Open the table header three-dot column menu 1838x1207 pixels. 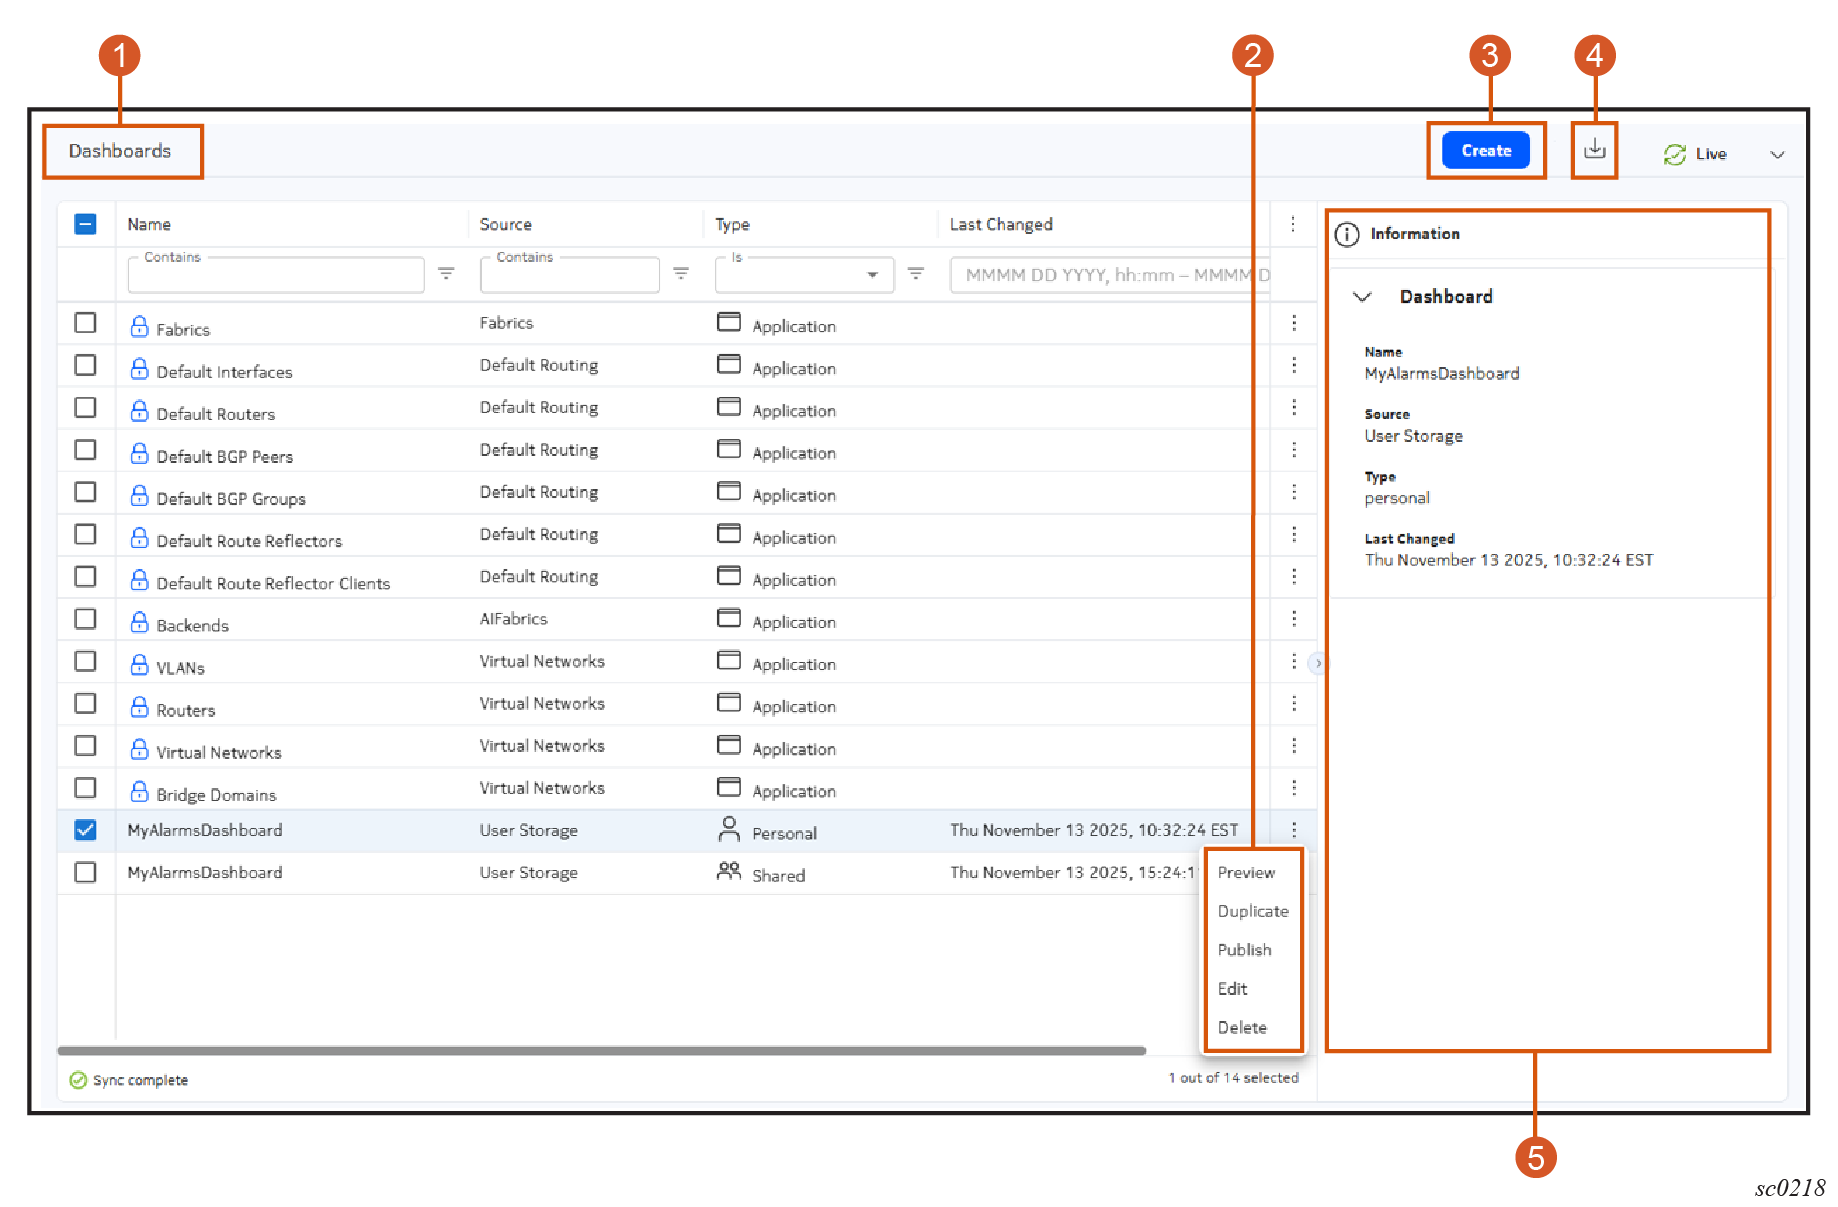tap(1292, 224)
